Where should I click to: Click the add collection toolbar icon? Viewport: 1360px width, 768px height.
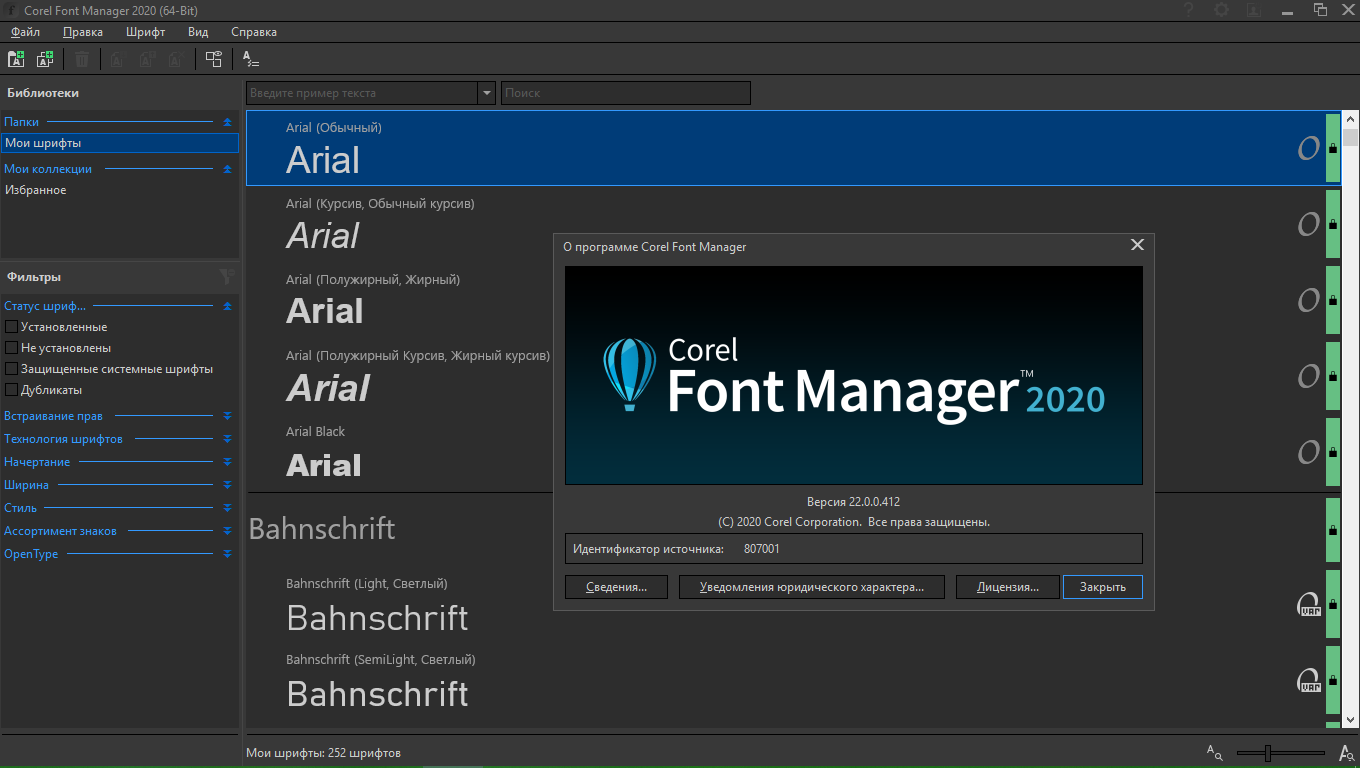[45, 59]
